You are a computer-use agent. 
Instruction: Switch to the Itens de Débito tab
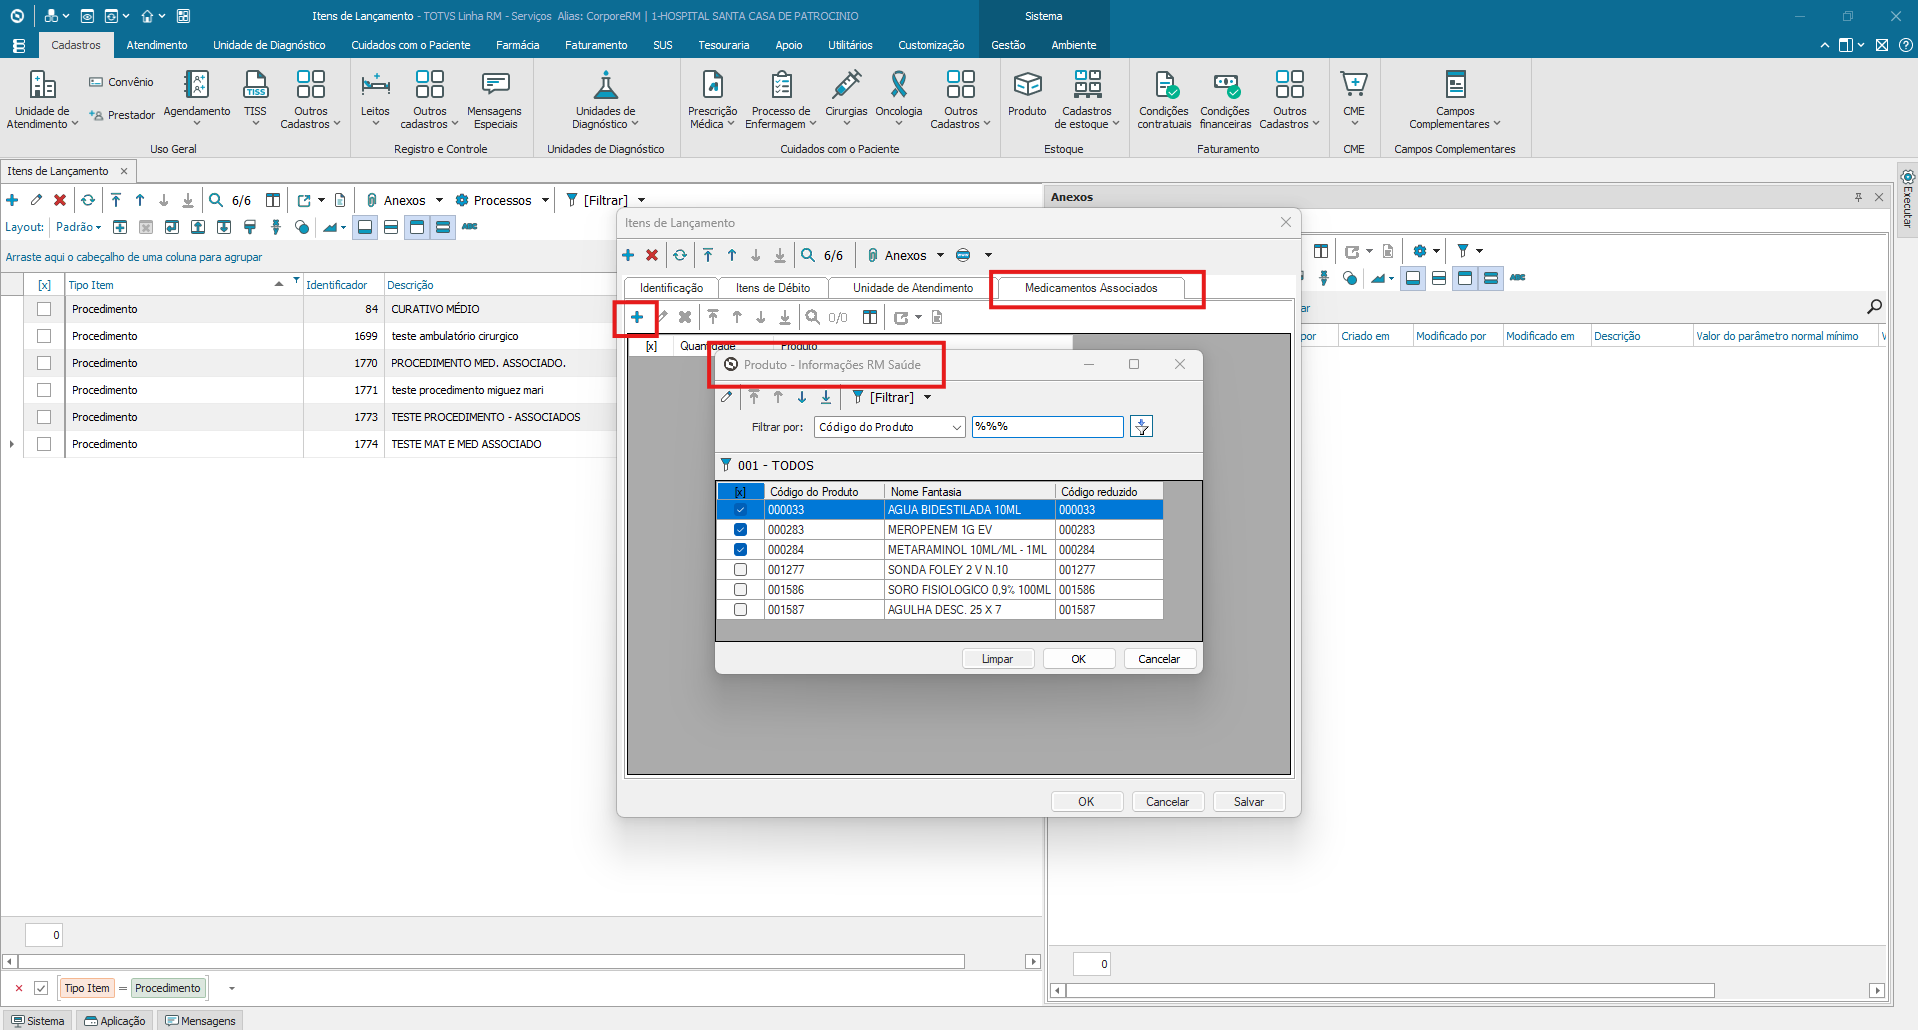(x=773, y=288)
